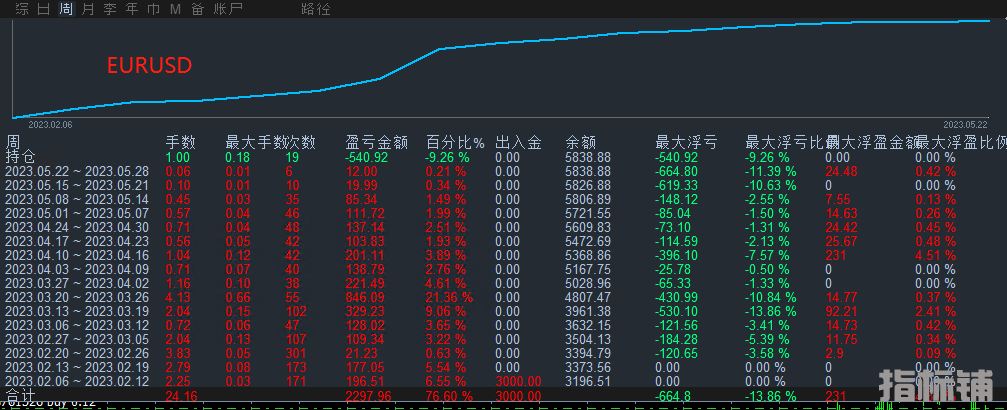Click floating loss ratio -11.39 %
The height and width of the screenshot is (410, 1007).
[x=771, y=172]
